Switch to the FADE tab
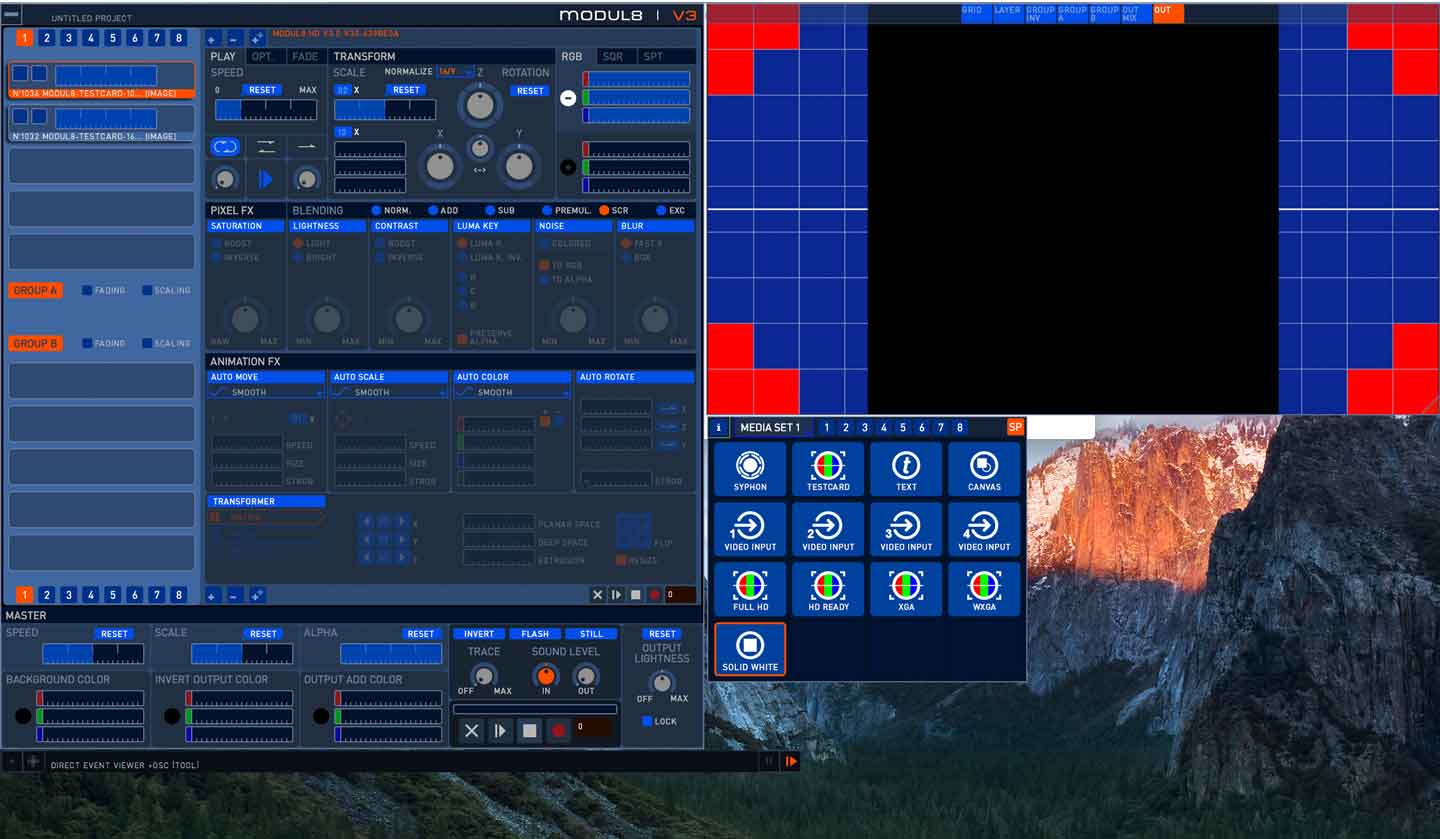The height and width of the screenshot is (839, 1440). [x=305, y=57]
